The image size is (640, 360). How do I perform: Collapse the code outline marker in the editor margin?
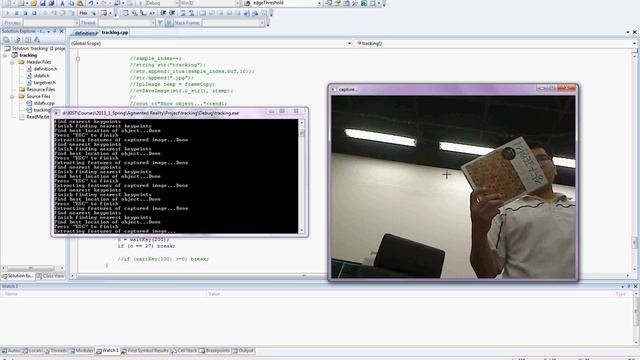pyautogui.click(x=78, y=59)
